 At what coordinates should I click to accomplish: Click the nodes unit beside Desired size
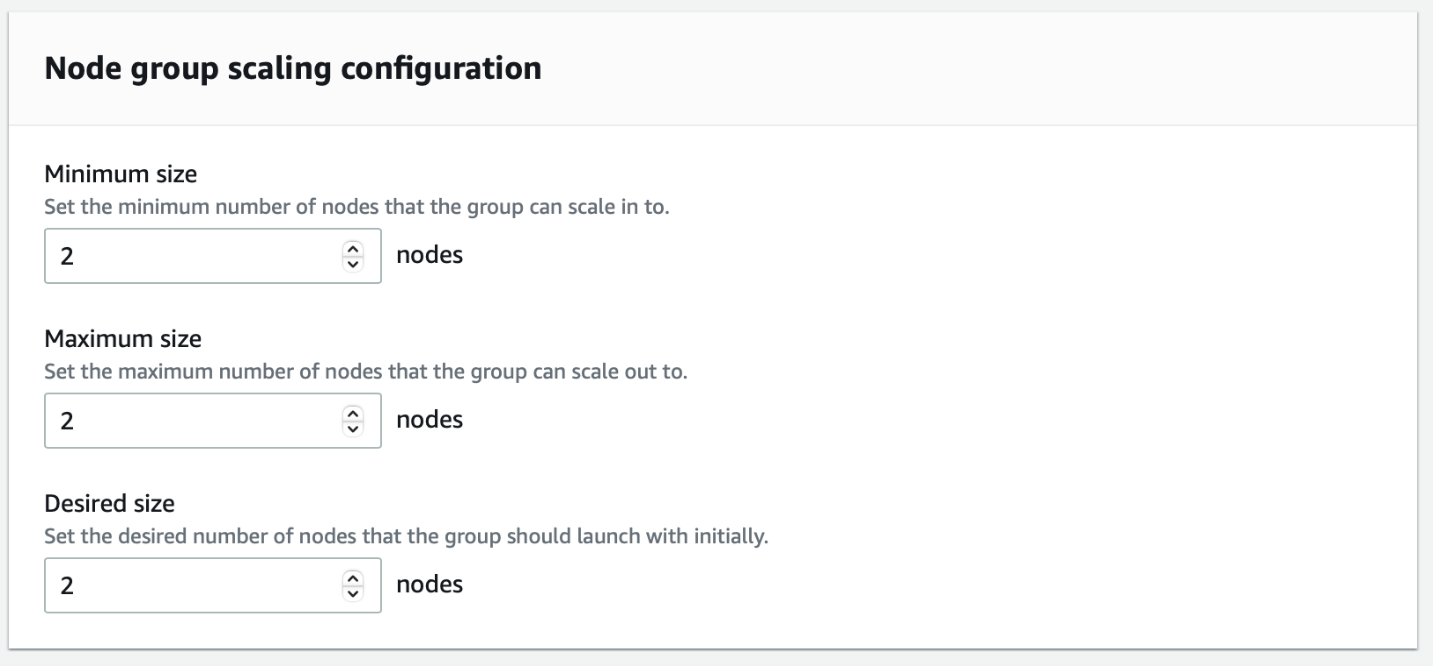tap(430, 584)
